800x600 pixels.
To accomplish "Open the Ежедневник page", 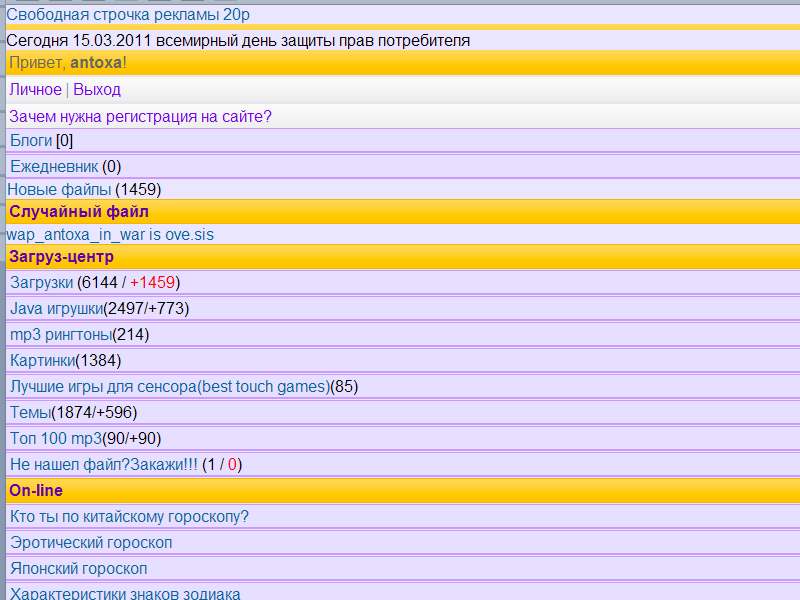I will coord(54,167).
